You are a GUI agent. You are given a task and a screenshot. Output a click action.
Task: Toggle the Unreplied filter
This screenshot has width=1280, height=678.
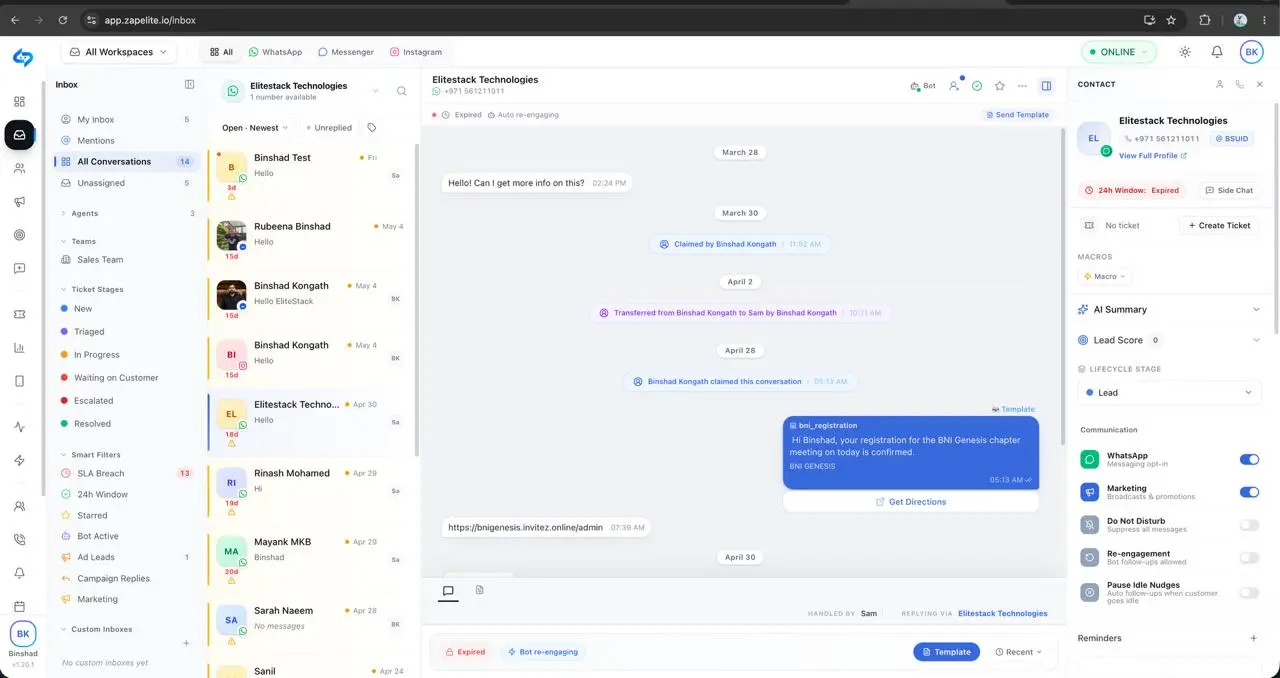329,128
